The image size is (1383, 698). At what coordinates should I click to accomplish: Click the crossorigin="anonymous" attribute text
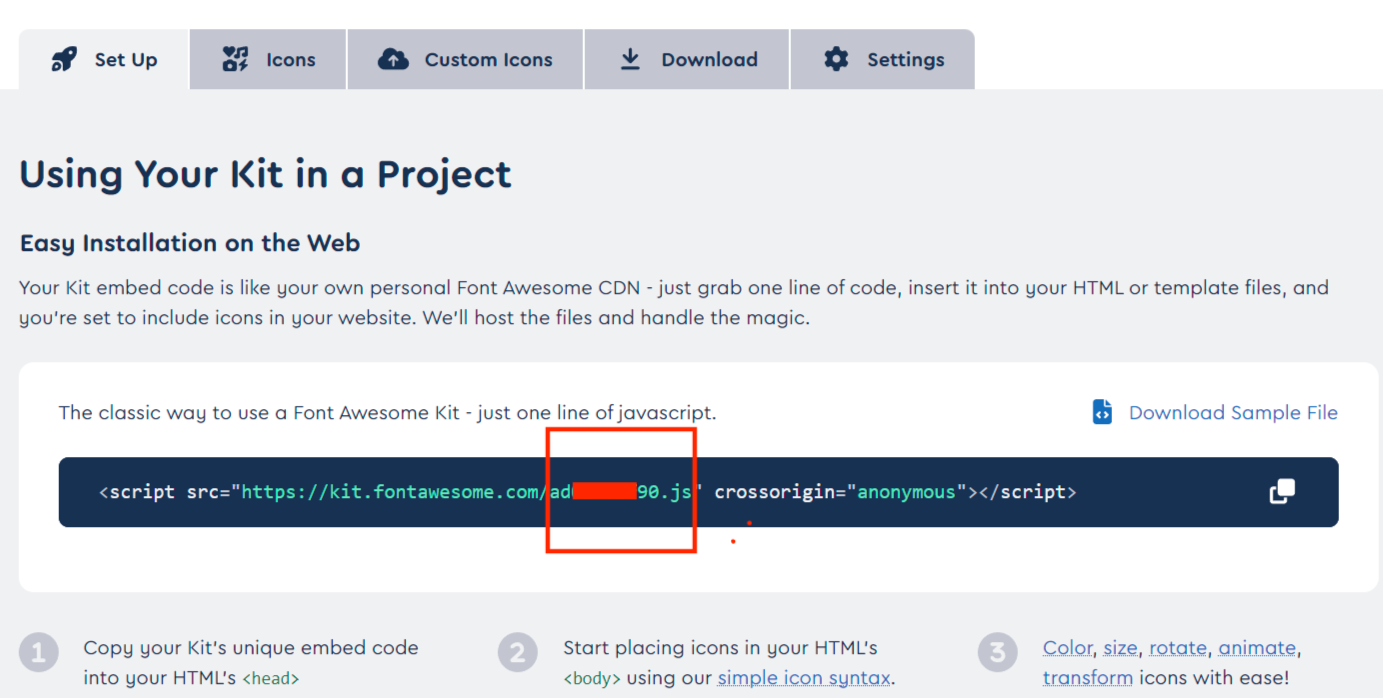coord(840,492)
